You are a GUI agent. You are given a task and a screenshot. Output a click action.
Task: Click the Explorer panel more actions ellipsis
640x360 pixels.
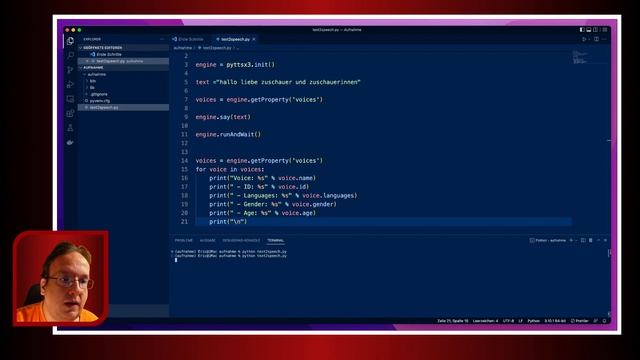tap(162, 39)
